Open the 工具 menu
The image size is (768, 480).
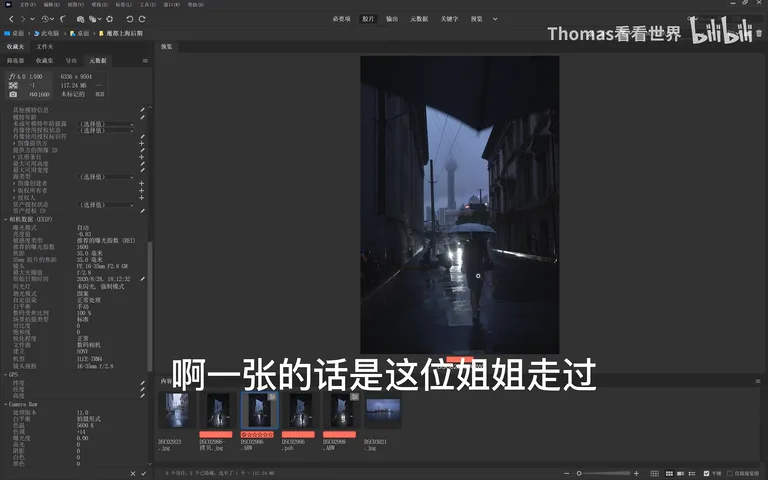[x=147, y=4]
